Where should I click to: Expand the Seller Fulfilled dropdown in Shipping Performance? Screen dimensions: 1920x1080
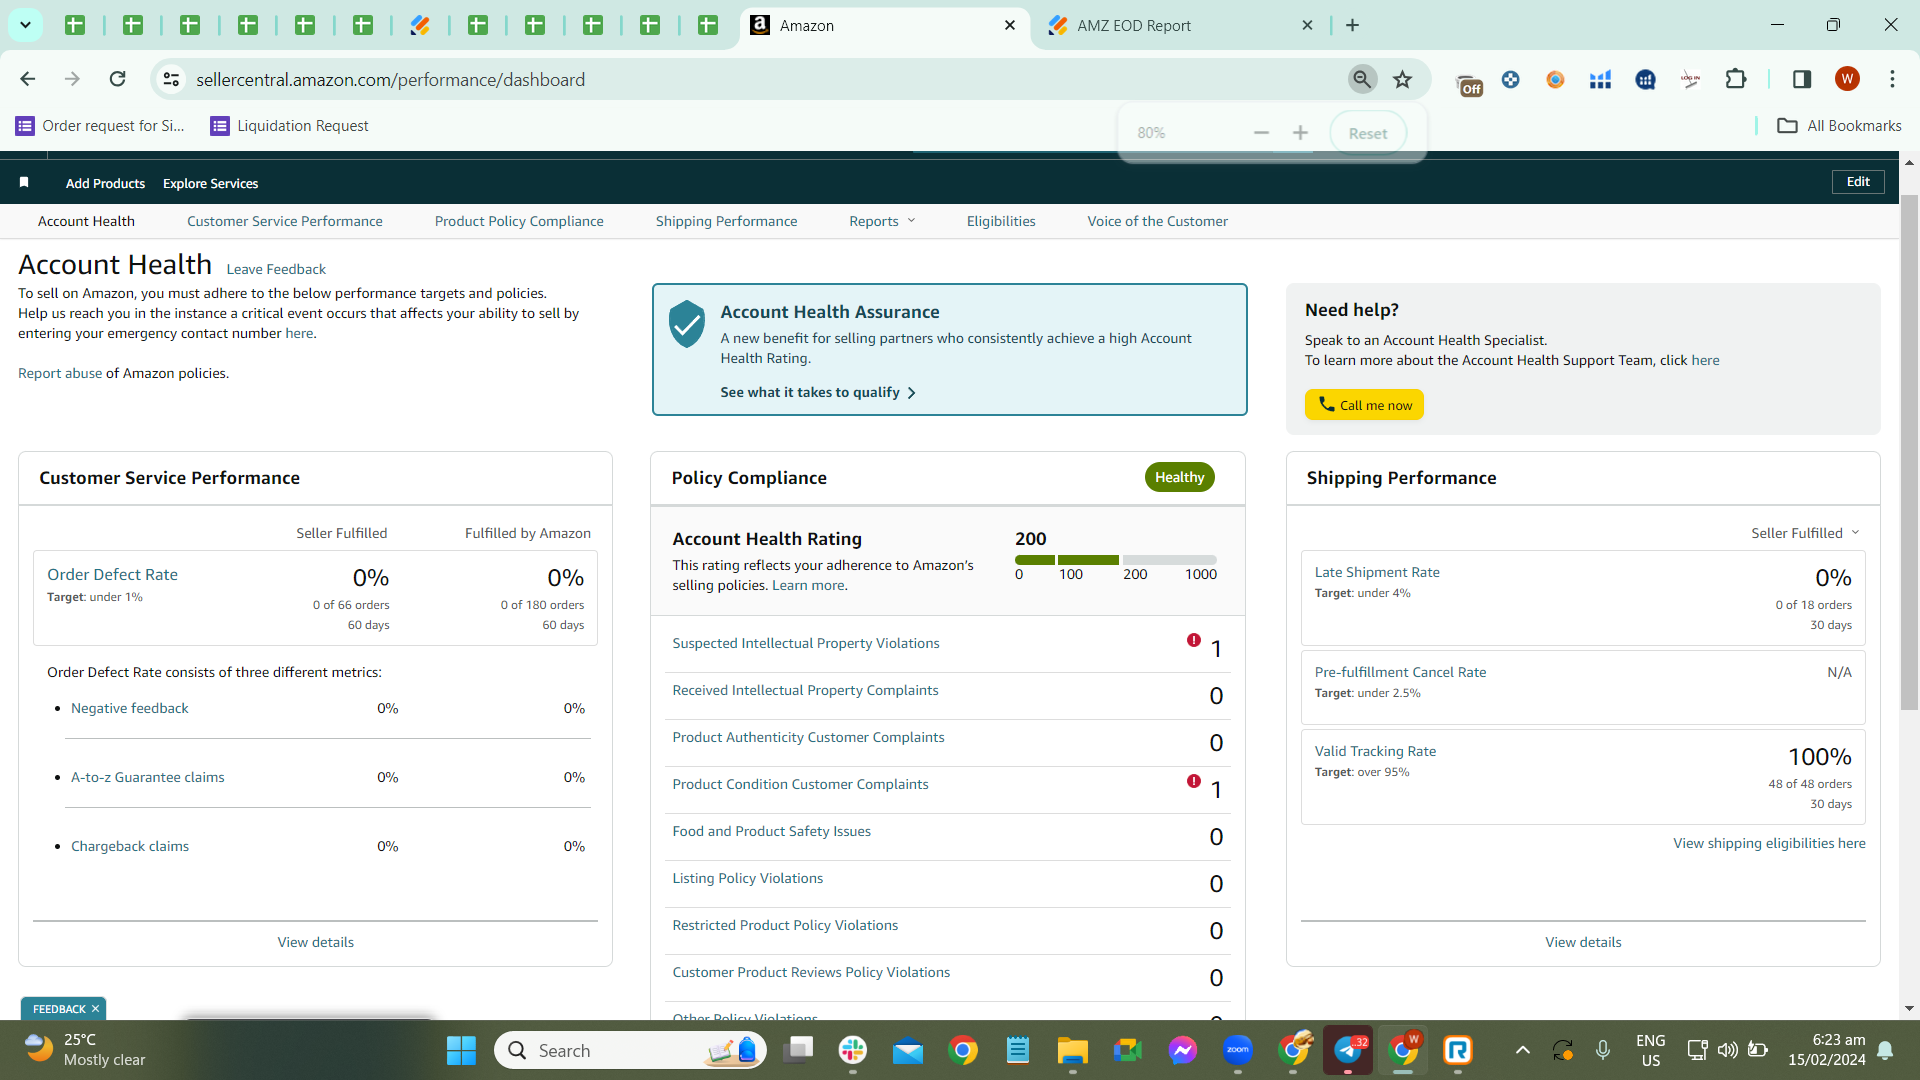[1805, 533]
